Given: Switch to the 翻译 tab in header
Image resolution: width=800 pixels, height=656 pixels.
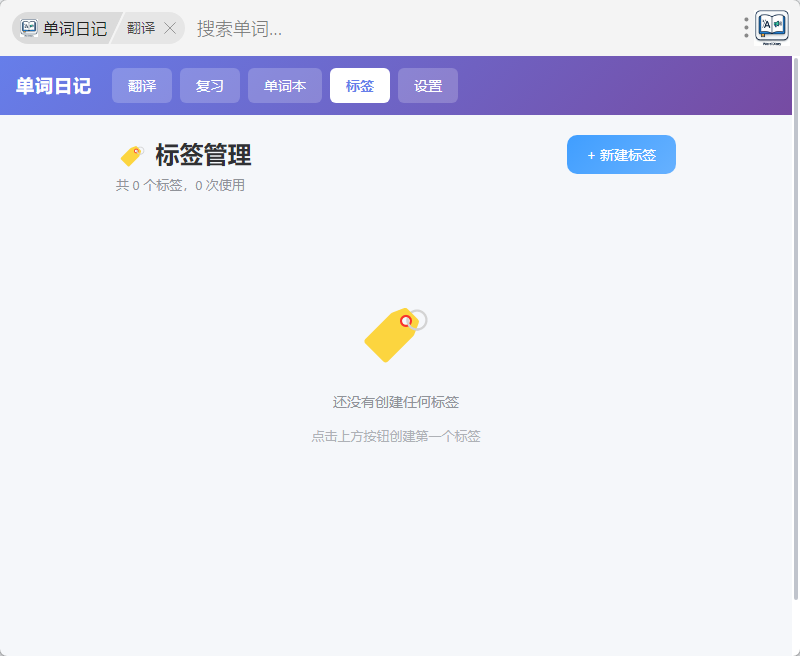Looking at the screenshot, I should (142, 86).
